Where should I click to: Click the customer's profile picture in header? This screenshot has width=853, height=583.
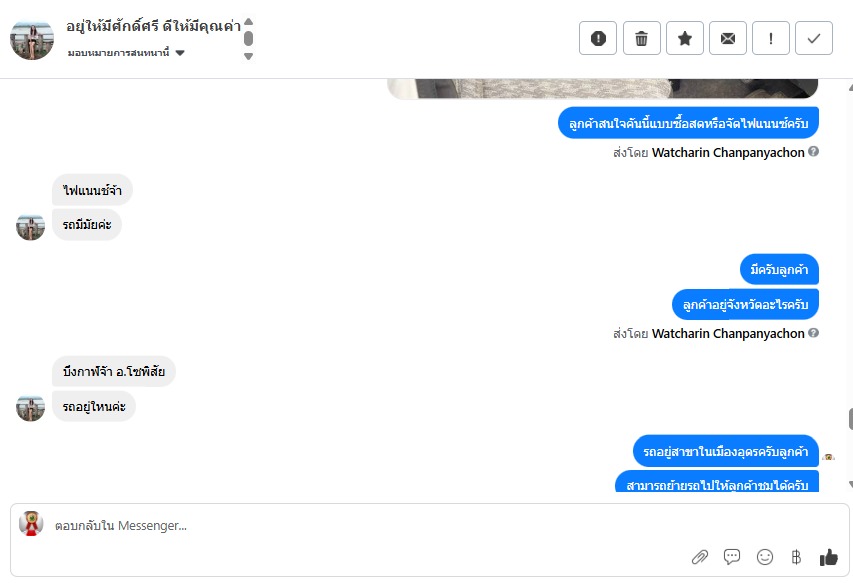(x=32, y=40)
